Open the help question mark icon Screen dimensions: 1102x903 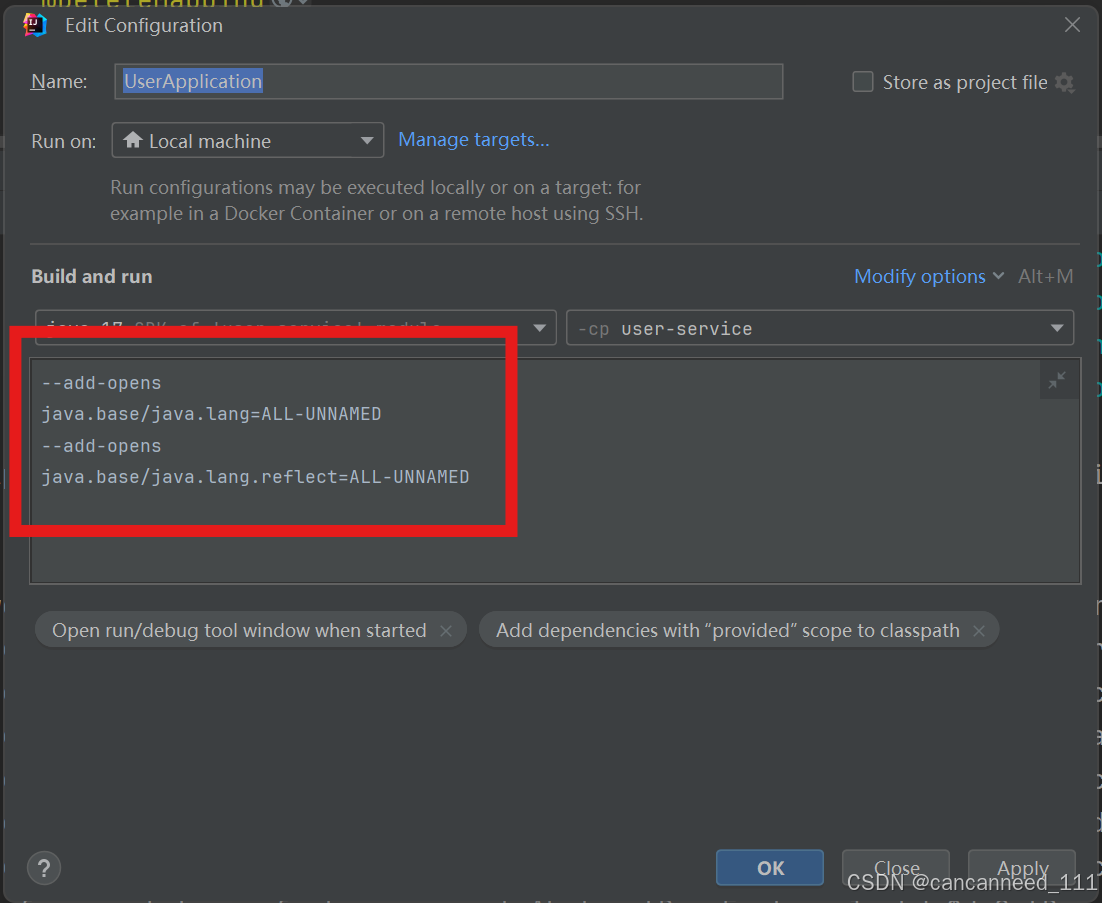43,868
